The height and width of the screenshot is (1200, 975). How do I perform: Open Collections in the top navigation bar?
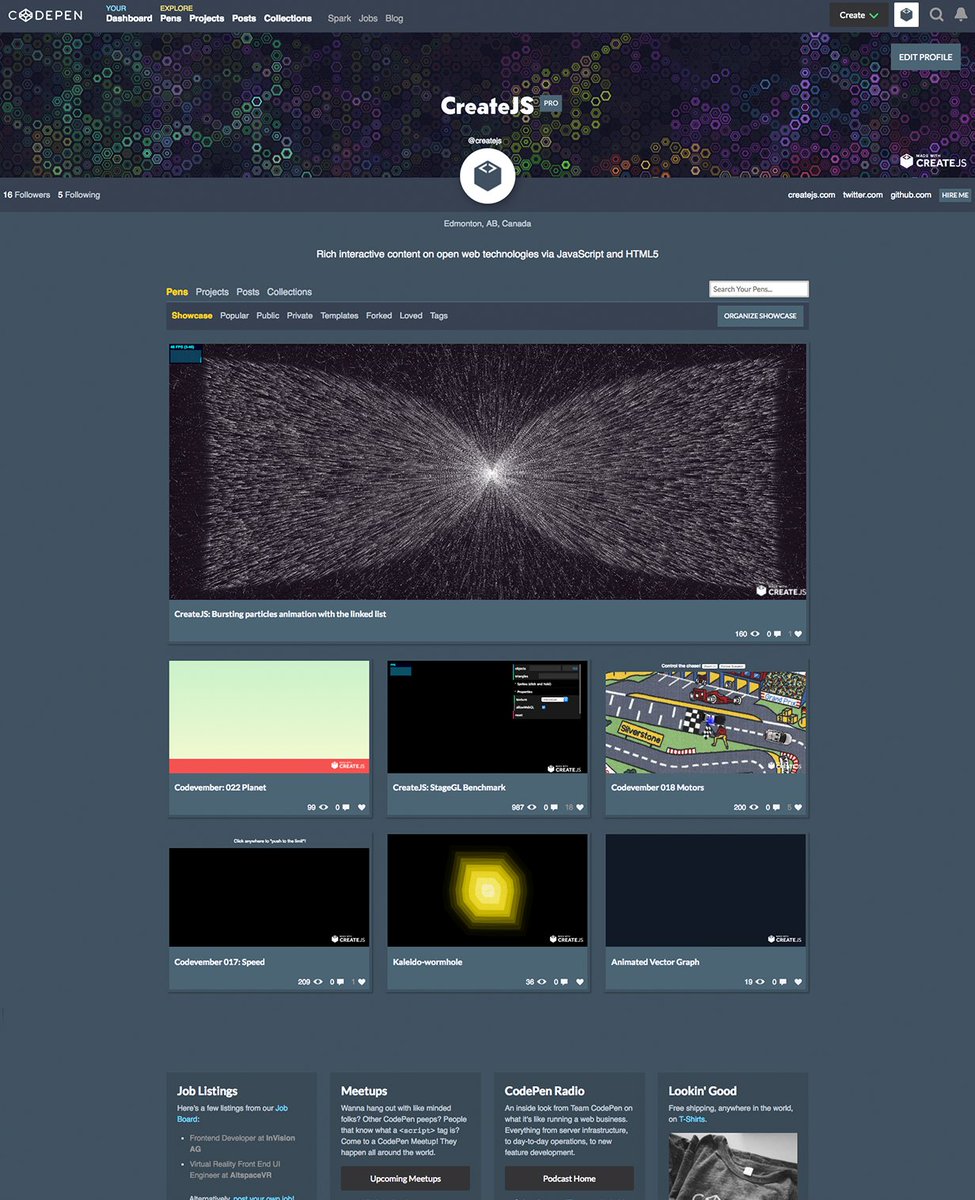coord(288,18)
